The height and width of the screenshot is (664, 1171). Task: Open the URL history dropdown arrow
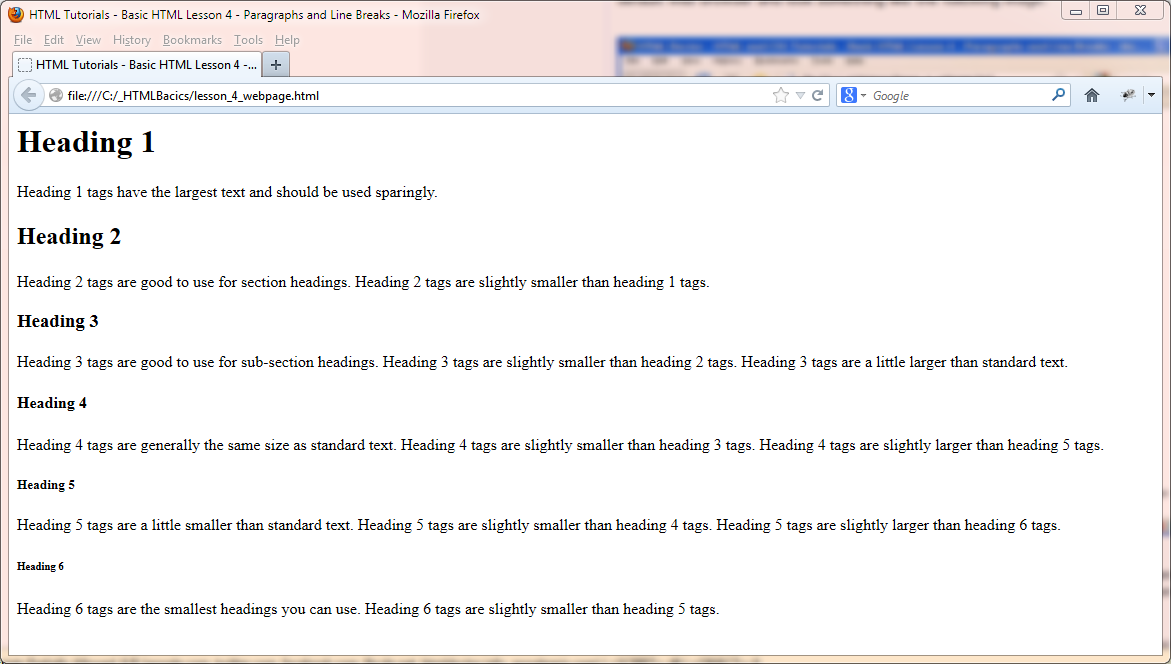coord(800,96)
